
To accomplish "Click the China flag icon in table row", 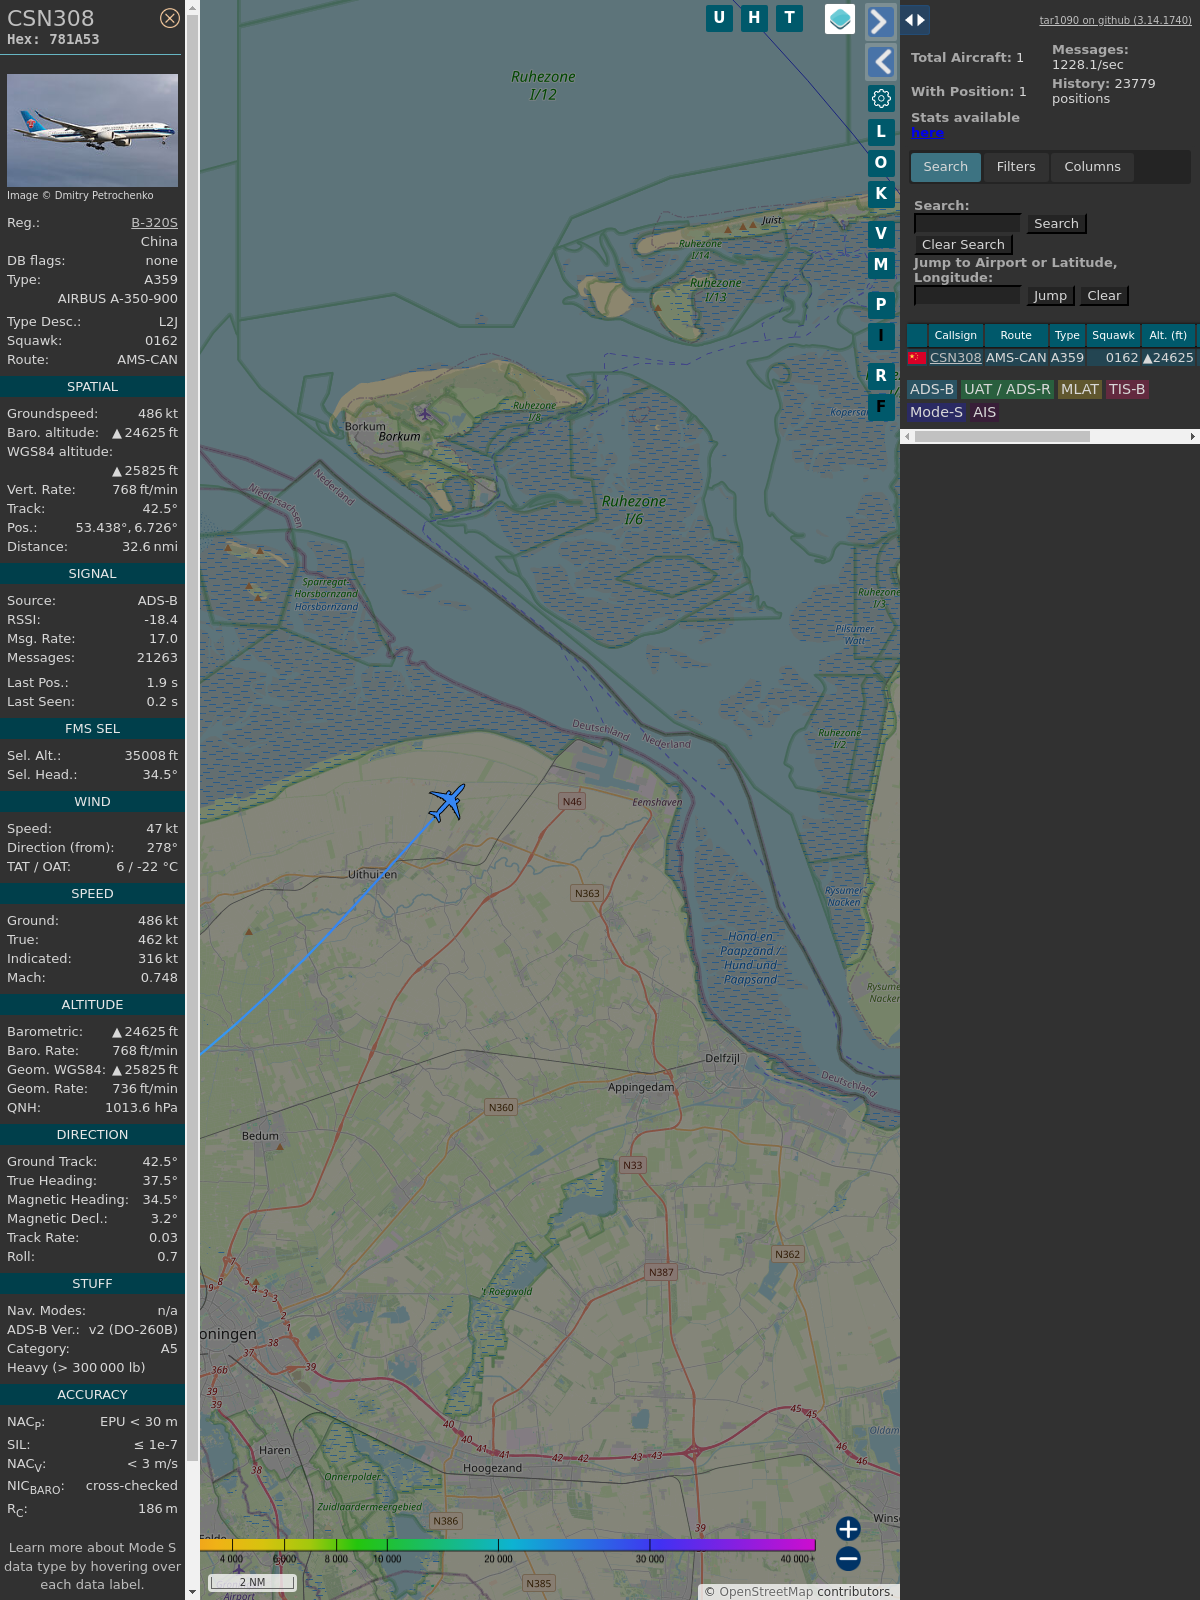I will [x=917, y=358].
